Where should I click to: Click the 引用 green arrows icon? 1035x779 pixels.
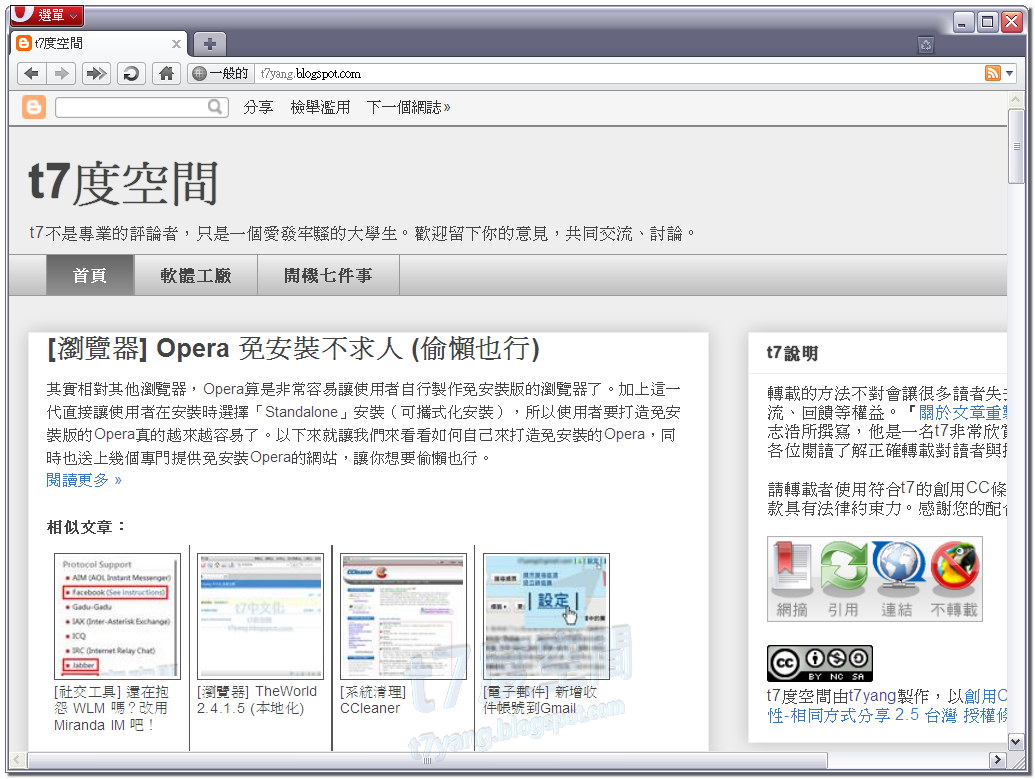(844, 579)
